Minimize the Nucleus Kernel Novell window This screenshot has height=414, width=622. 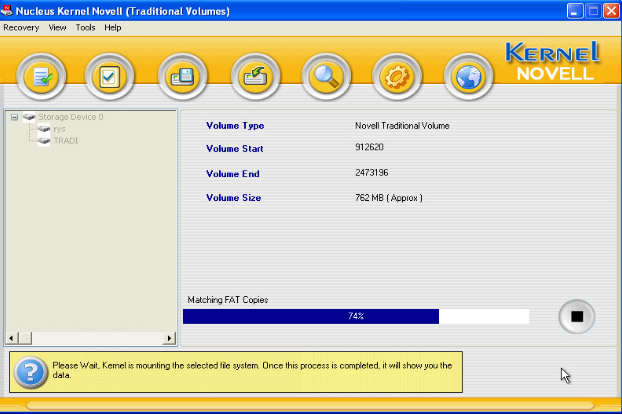[x=574, y=11]
